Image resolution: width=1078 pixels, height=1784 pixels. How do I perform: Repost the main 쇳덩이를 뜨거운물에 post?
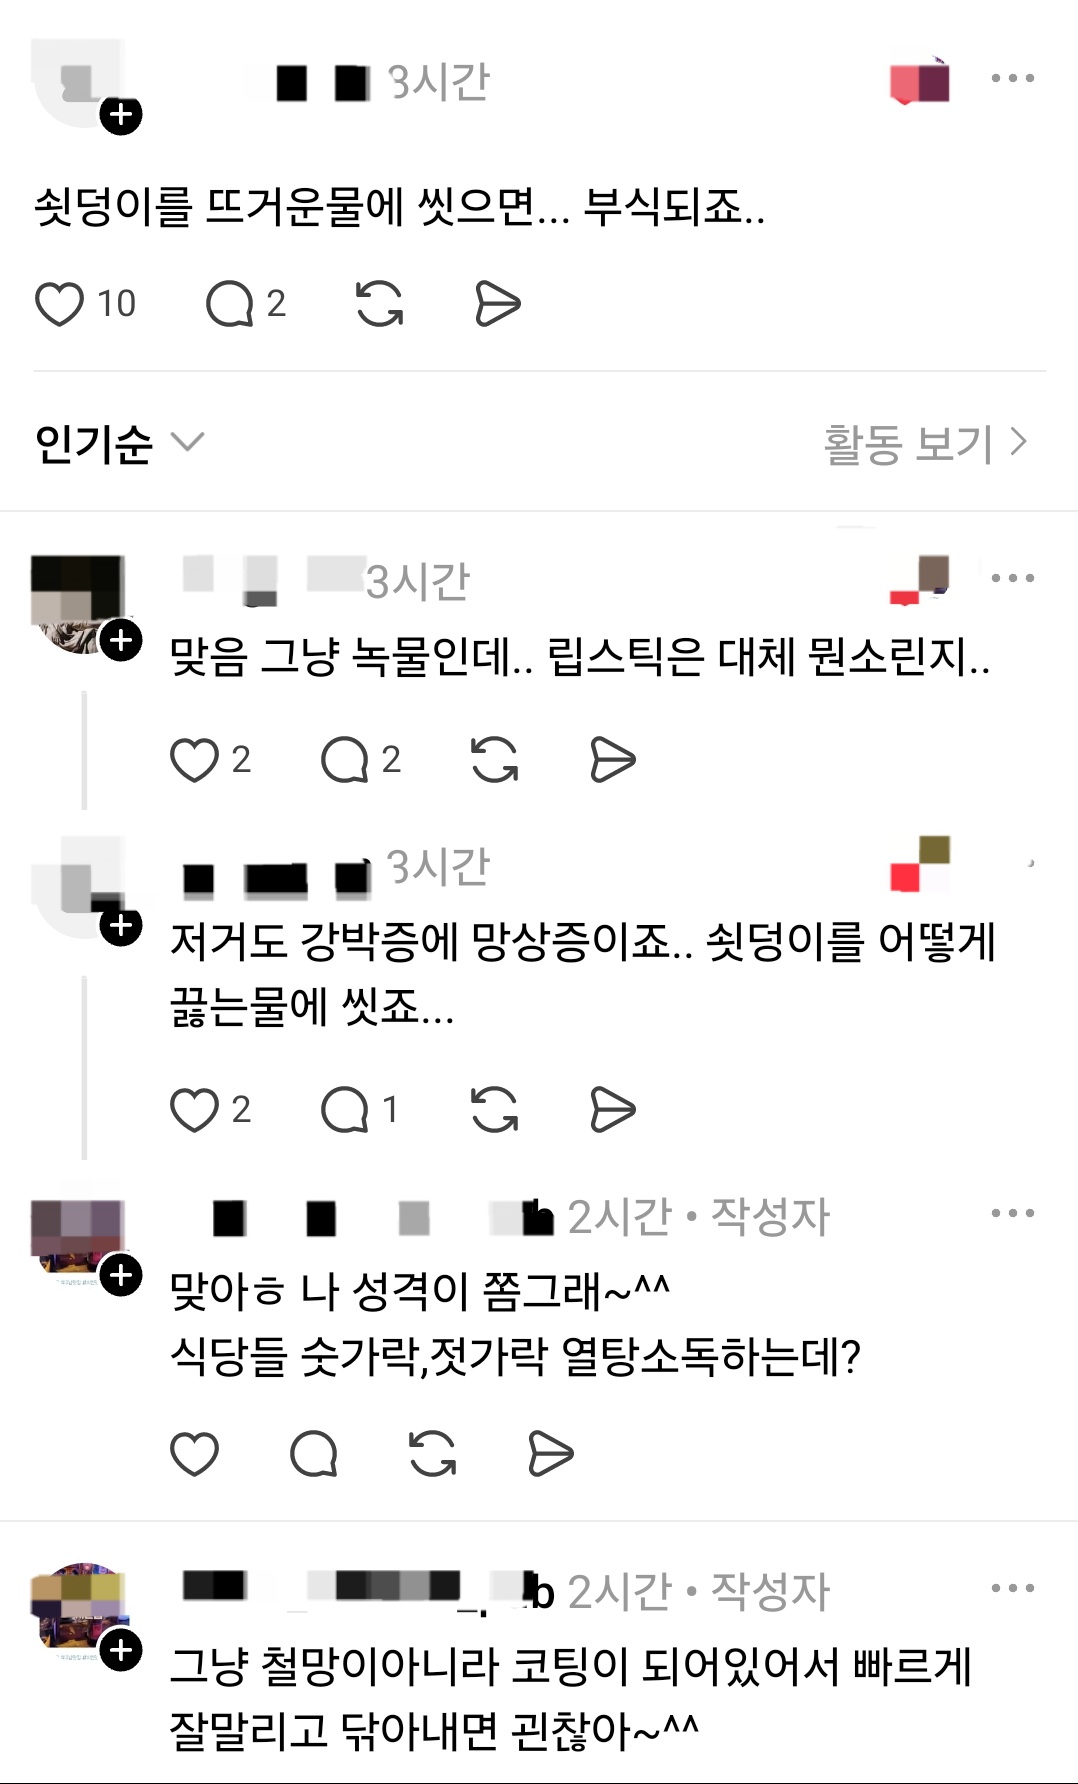[x=380, y=304]
